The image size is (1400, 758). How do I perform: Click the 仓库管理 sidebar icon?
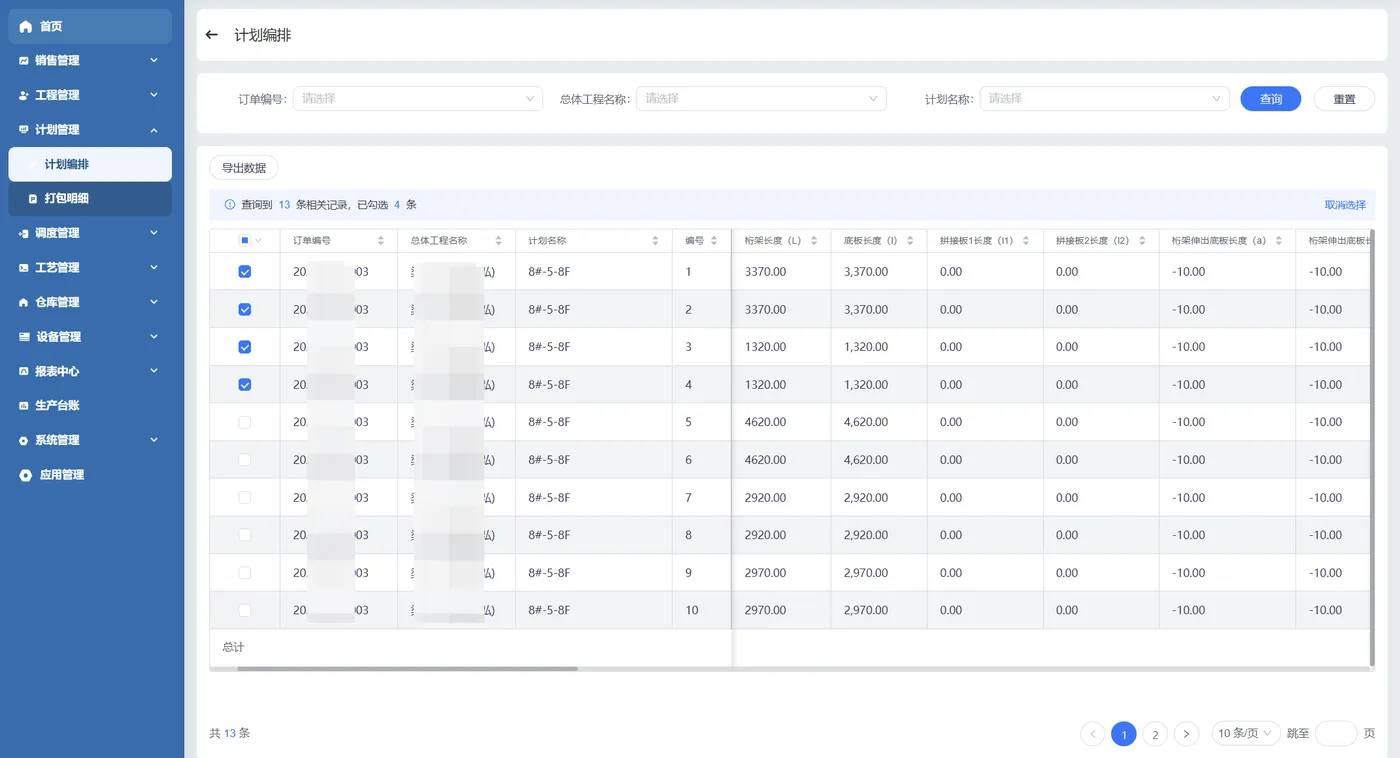pos(24,303)
